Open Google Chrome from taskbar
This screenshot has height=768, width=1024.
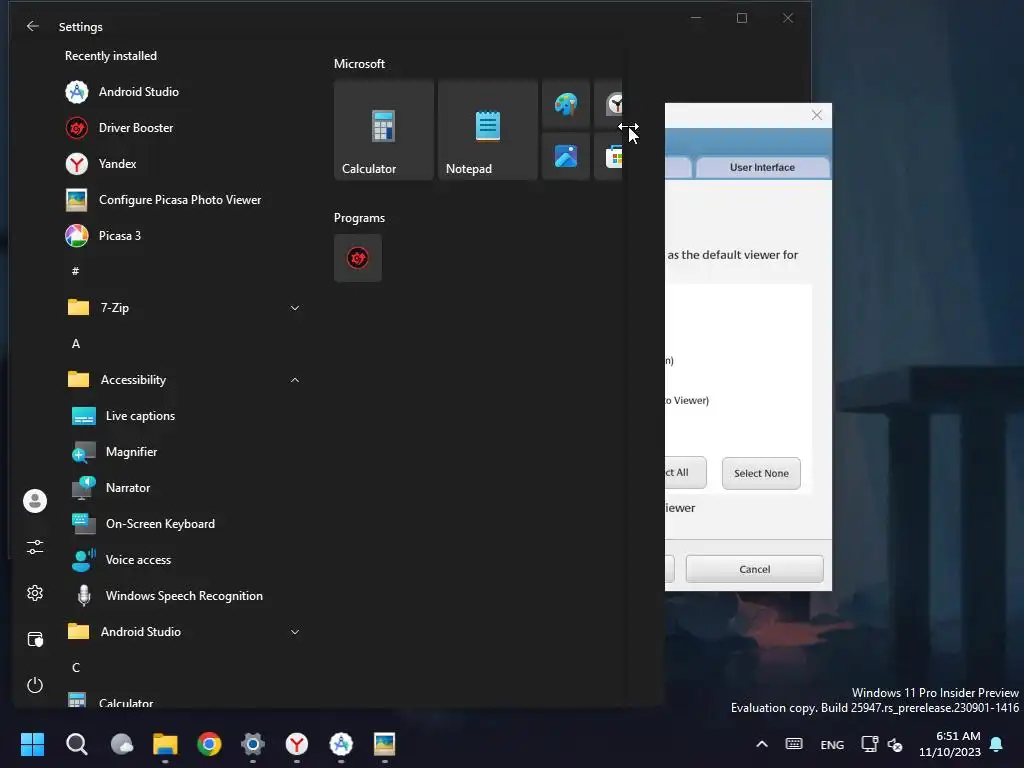coord(210,744)
